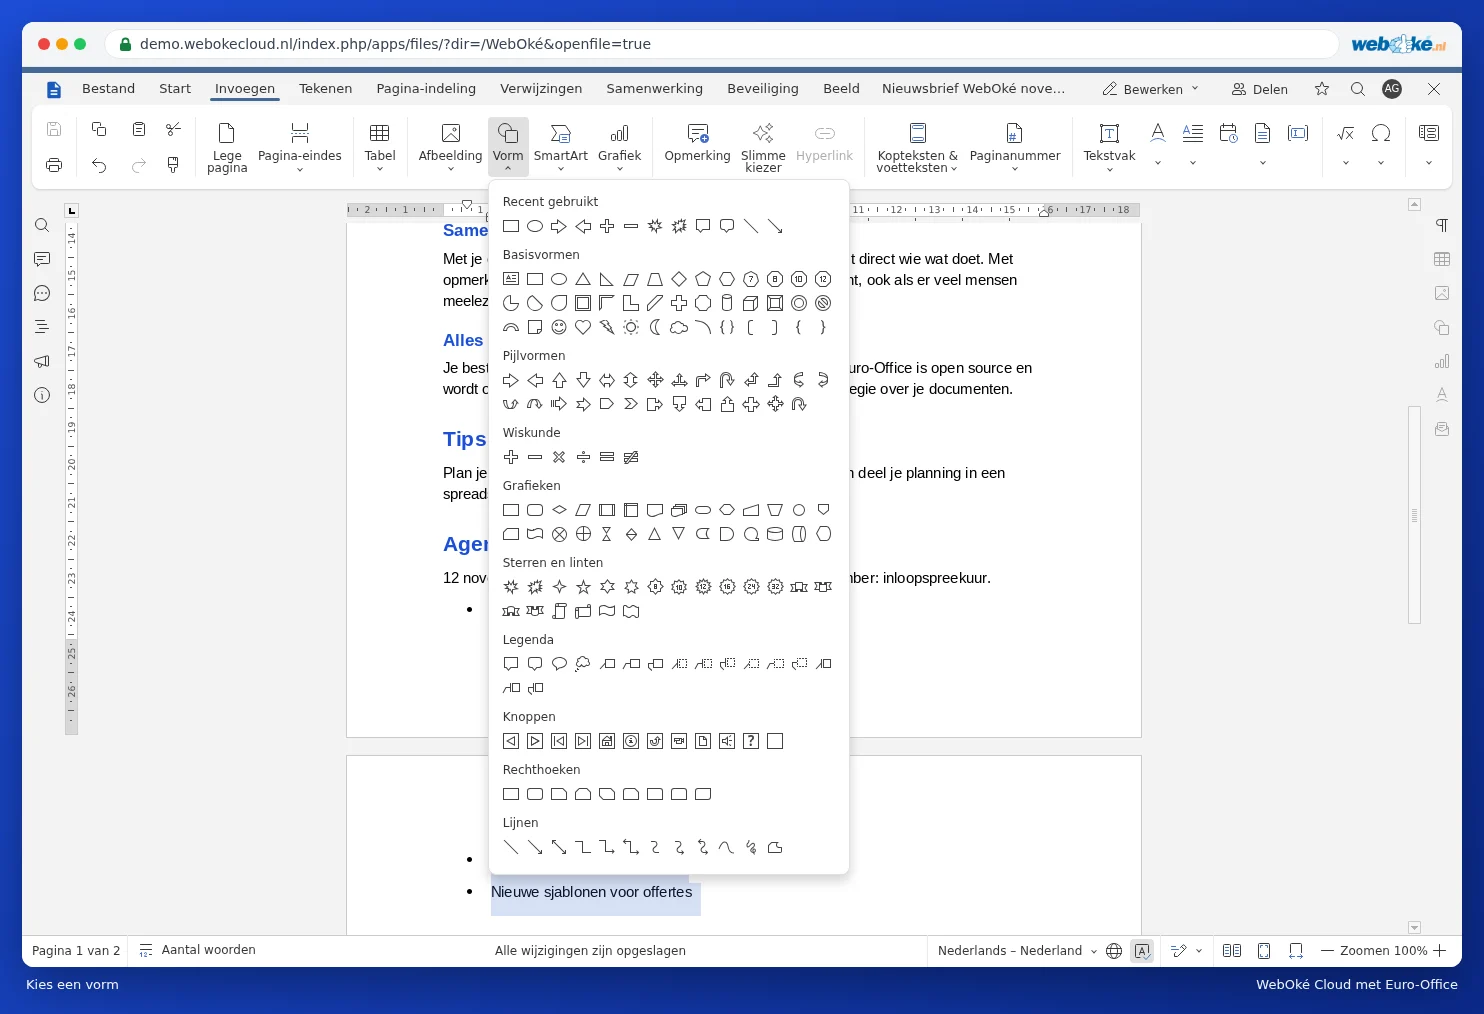
Task: Select the smiley face shape
Action: coord(559,327)
